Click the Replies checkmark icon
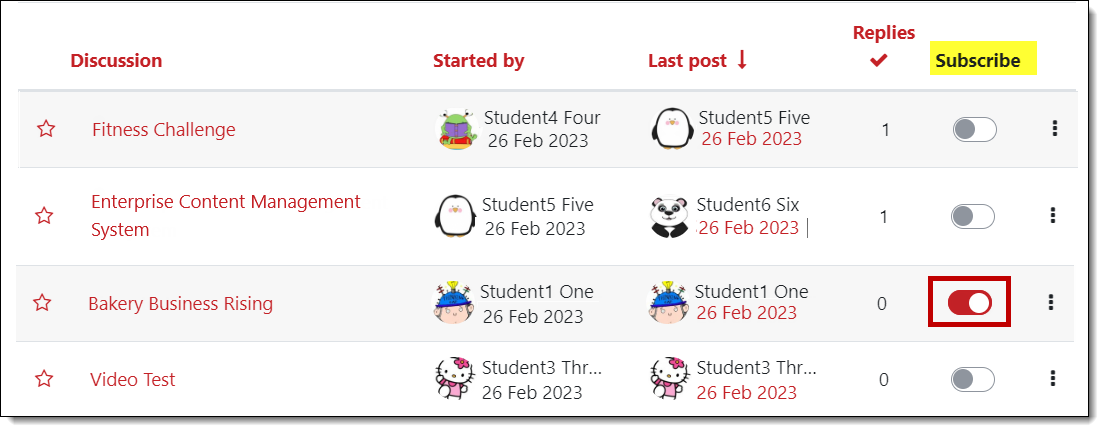The width and height of the screenshot is (1098, 426). click(878, 61)
